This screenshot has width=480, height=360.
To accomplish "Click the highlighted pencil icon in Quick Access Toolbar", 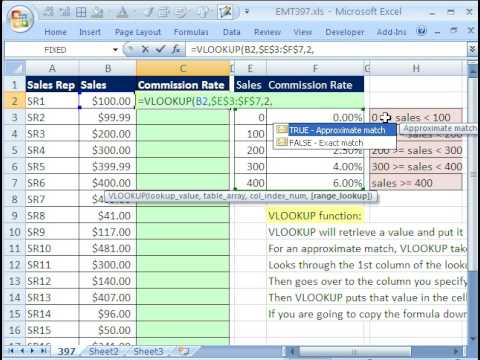I will coord(226,12).
